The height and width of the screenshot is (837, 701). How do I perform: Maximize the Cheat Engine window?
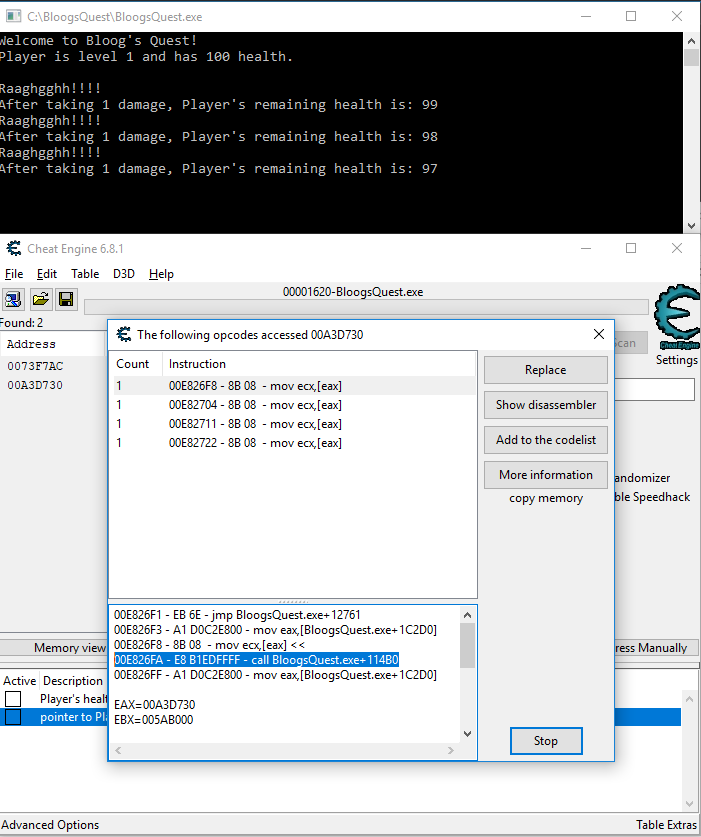(631, 248)
